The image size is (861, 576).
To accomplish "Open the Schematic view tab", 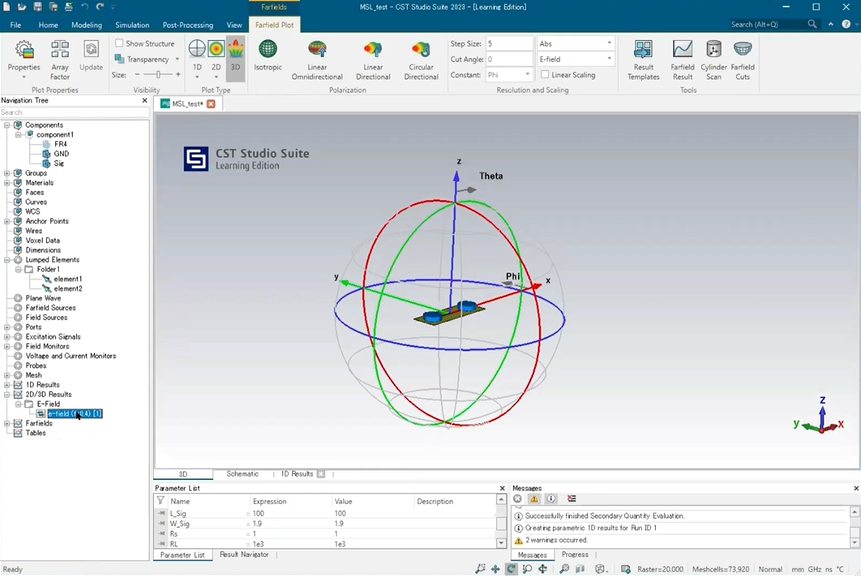I will click(242, 474).
